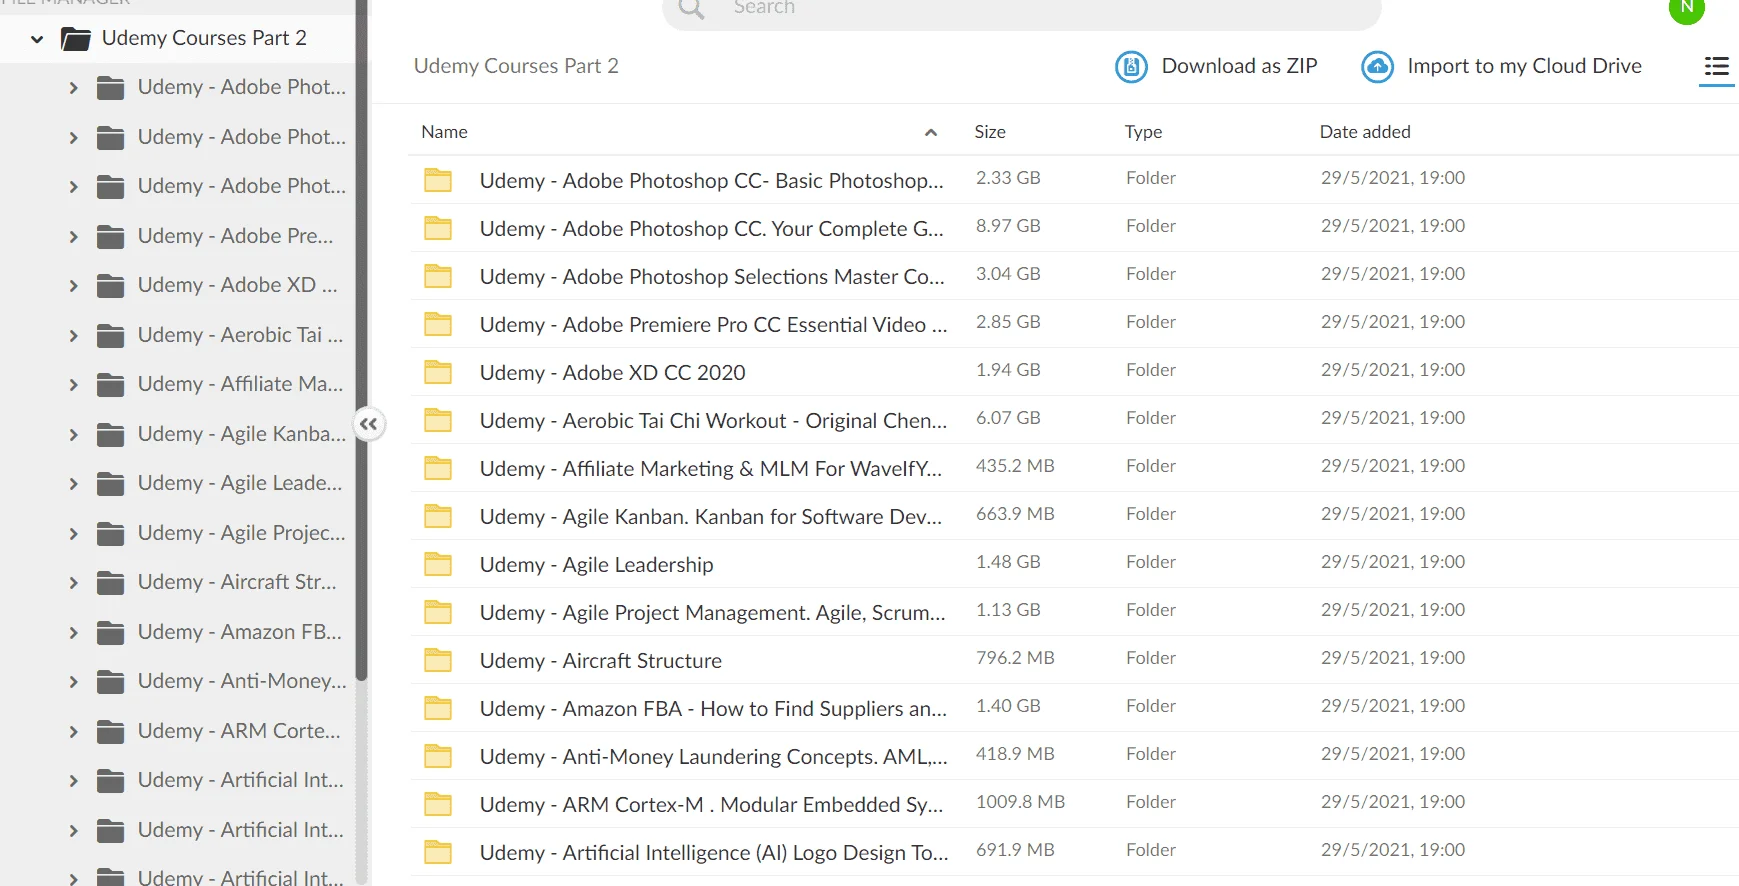Expand Udemy - Adobe Pre... sidebar folder
Screen dimensions: 1739x886
click(x=73, y=237)
